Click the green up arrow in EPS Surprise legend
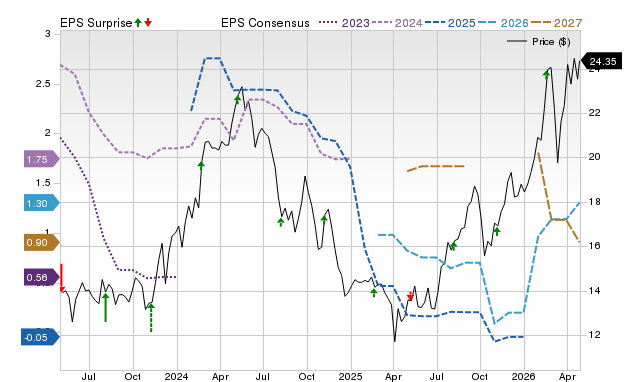The image size is (640, 382). [x=138, y=22]
